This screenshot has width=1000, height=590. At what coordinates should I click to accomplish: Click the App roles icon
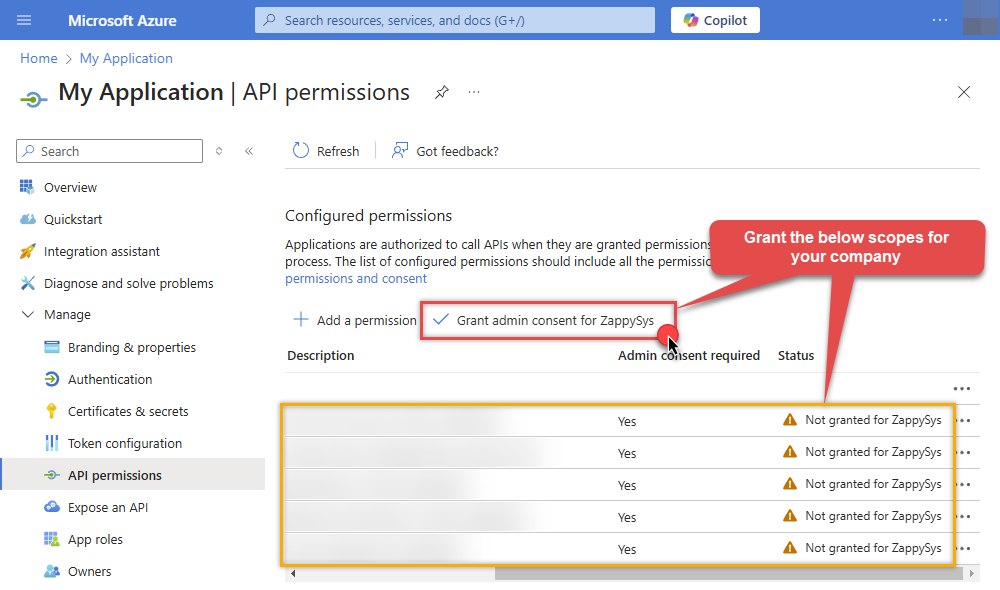(x=52, y=539)
